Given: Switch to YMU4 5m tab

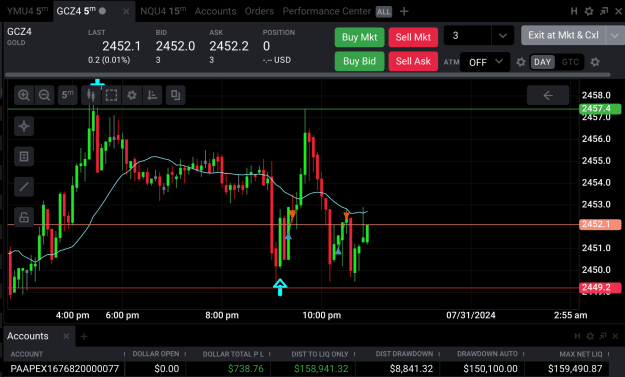Looking at the screenshot, I should [27, 11].
